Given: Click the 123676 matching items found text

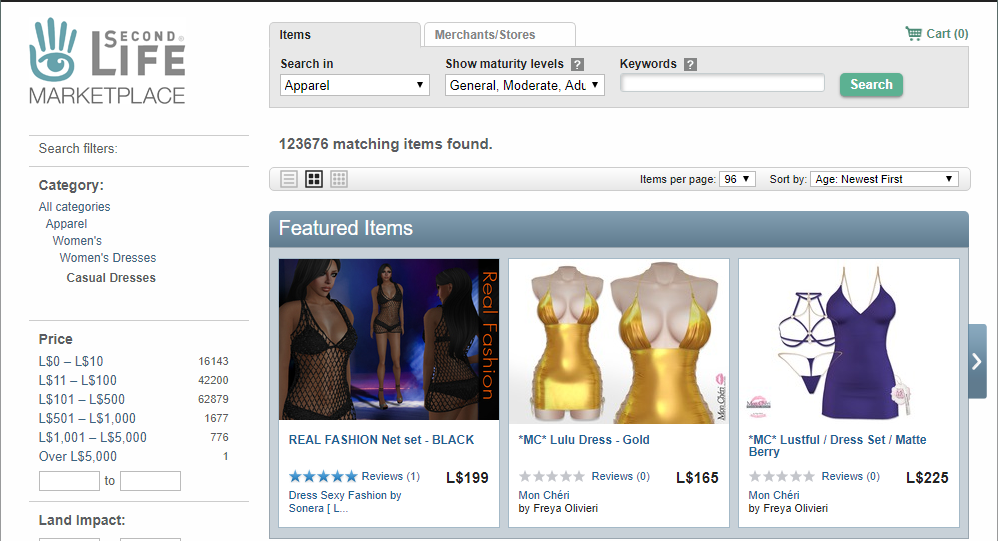Looking at the screenshot, I should point(386,144).
